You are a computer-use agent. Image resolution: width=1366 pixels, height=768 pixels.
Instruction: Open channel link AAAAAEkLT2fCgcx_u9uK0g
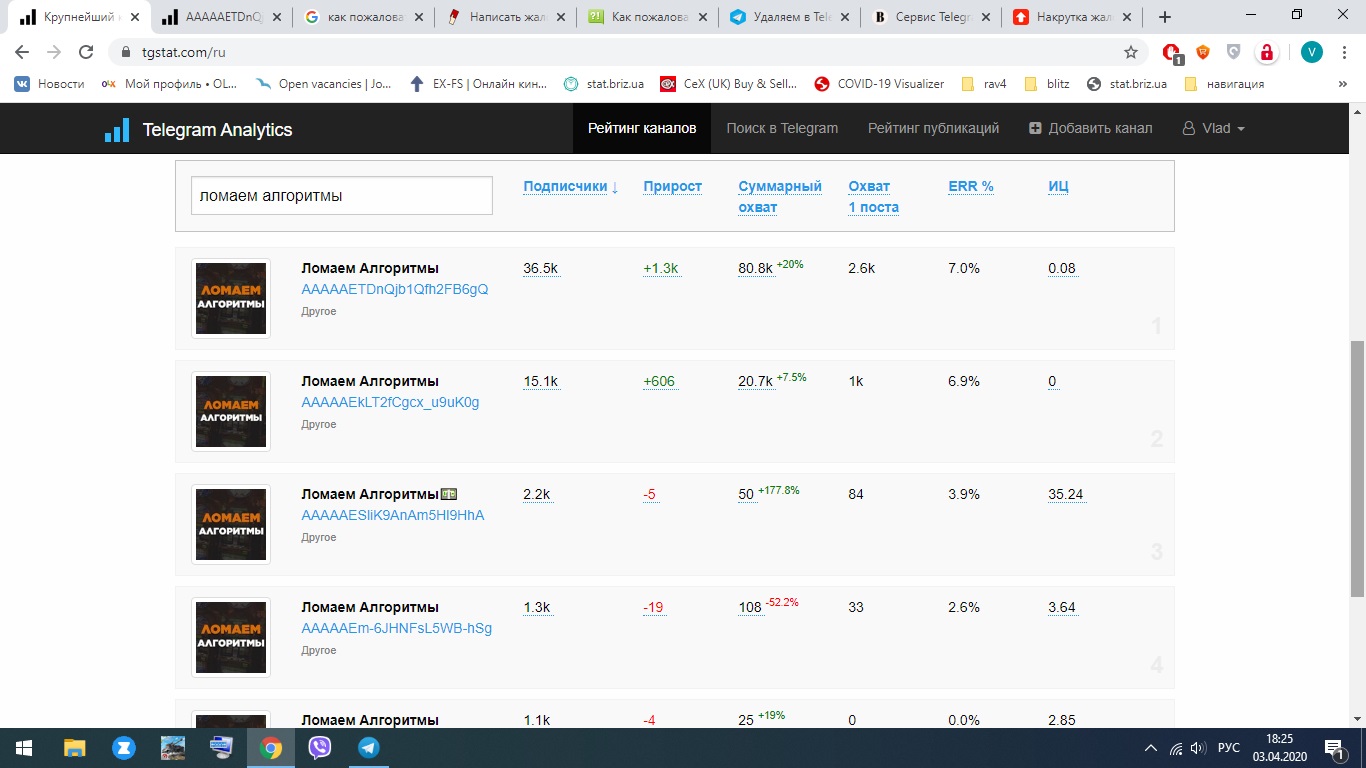point(390,402)
